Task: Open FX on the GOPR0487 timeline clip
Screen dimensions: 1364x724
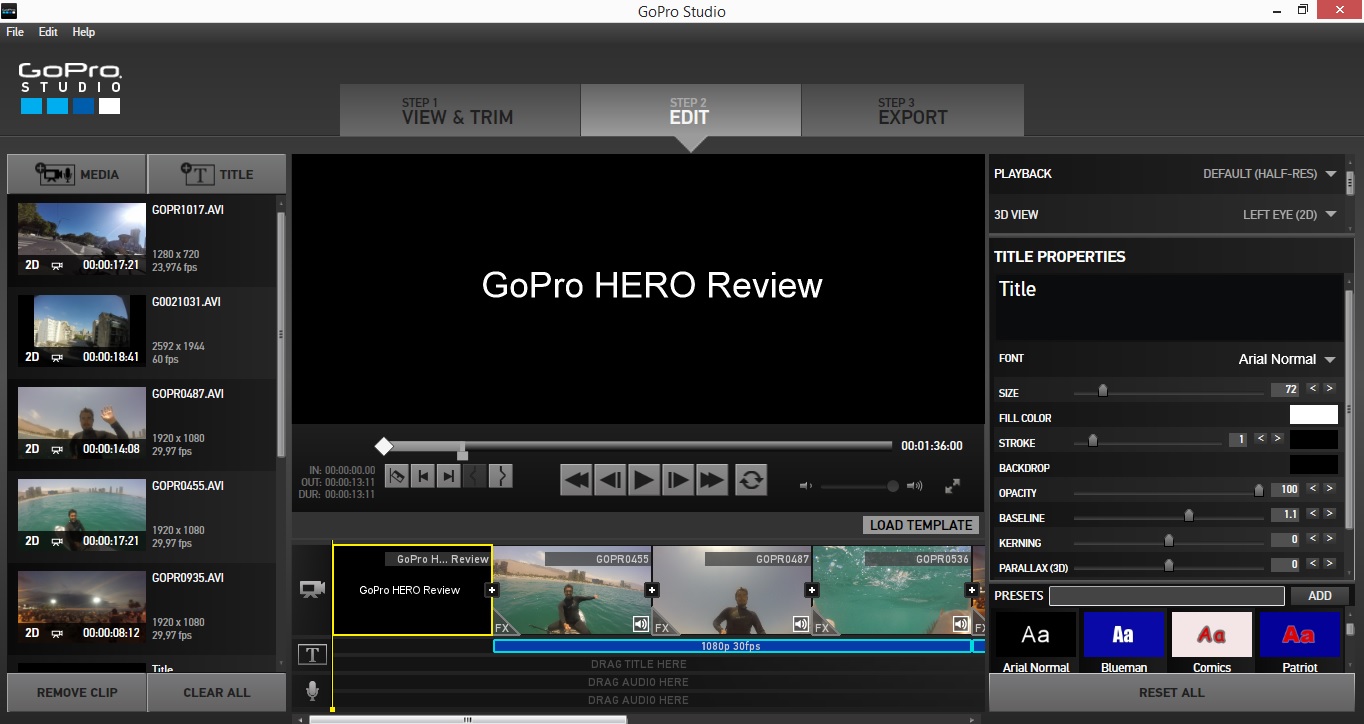Action: coord(662,628)
